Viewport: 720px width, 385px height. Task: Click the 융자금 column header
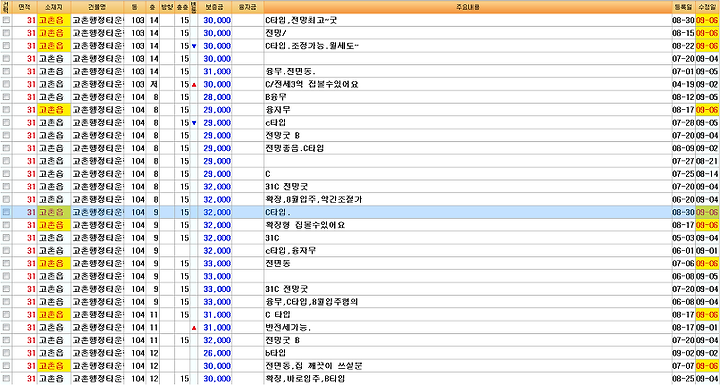(x=248, y=7)
